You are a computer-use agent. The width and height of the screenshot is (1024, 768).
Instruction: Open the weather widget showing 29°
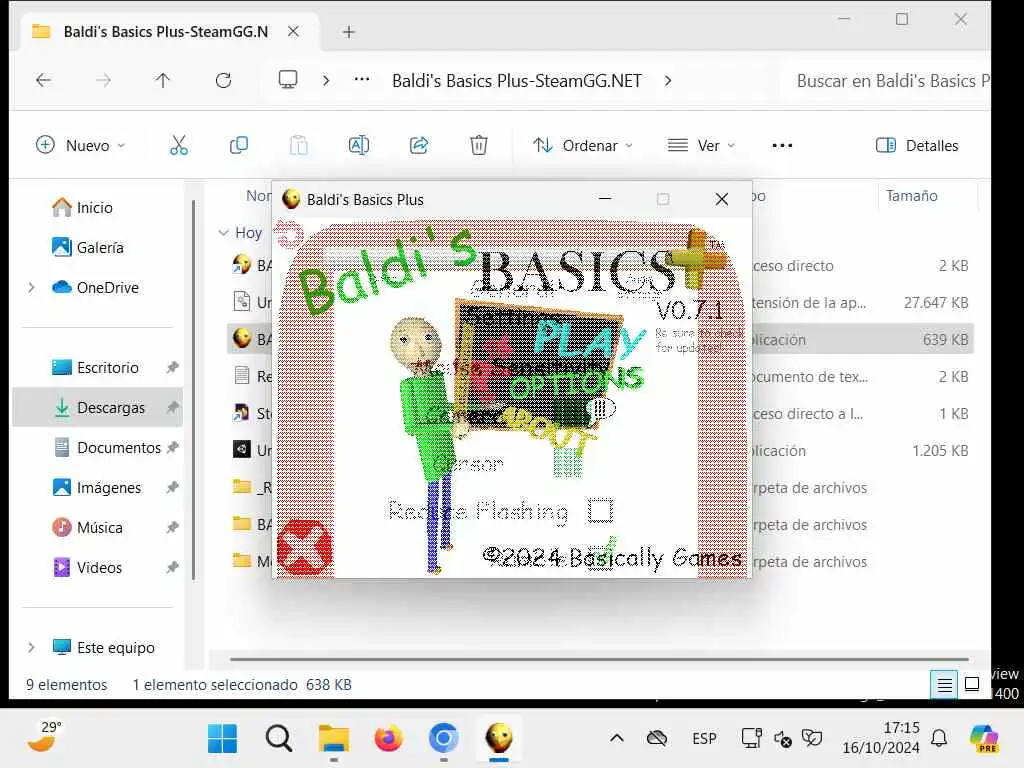44,737
